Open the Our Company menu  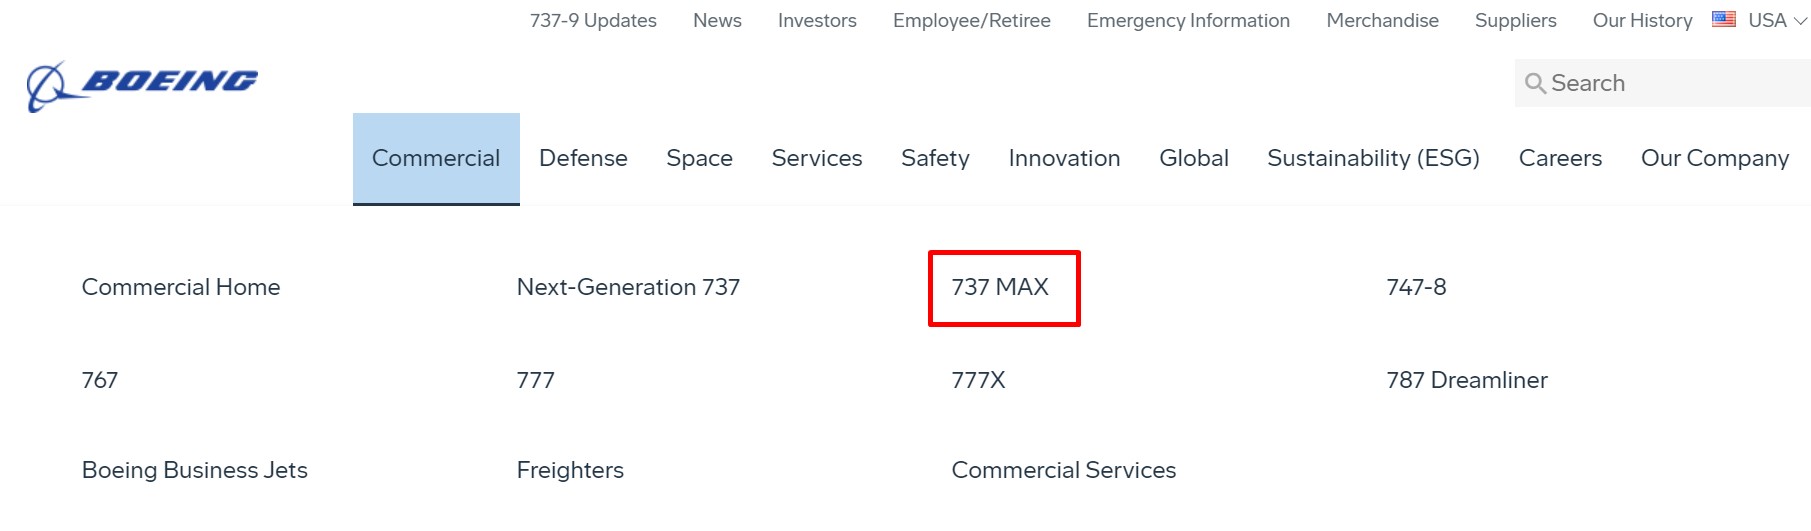1714,158
